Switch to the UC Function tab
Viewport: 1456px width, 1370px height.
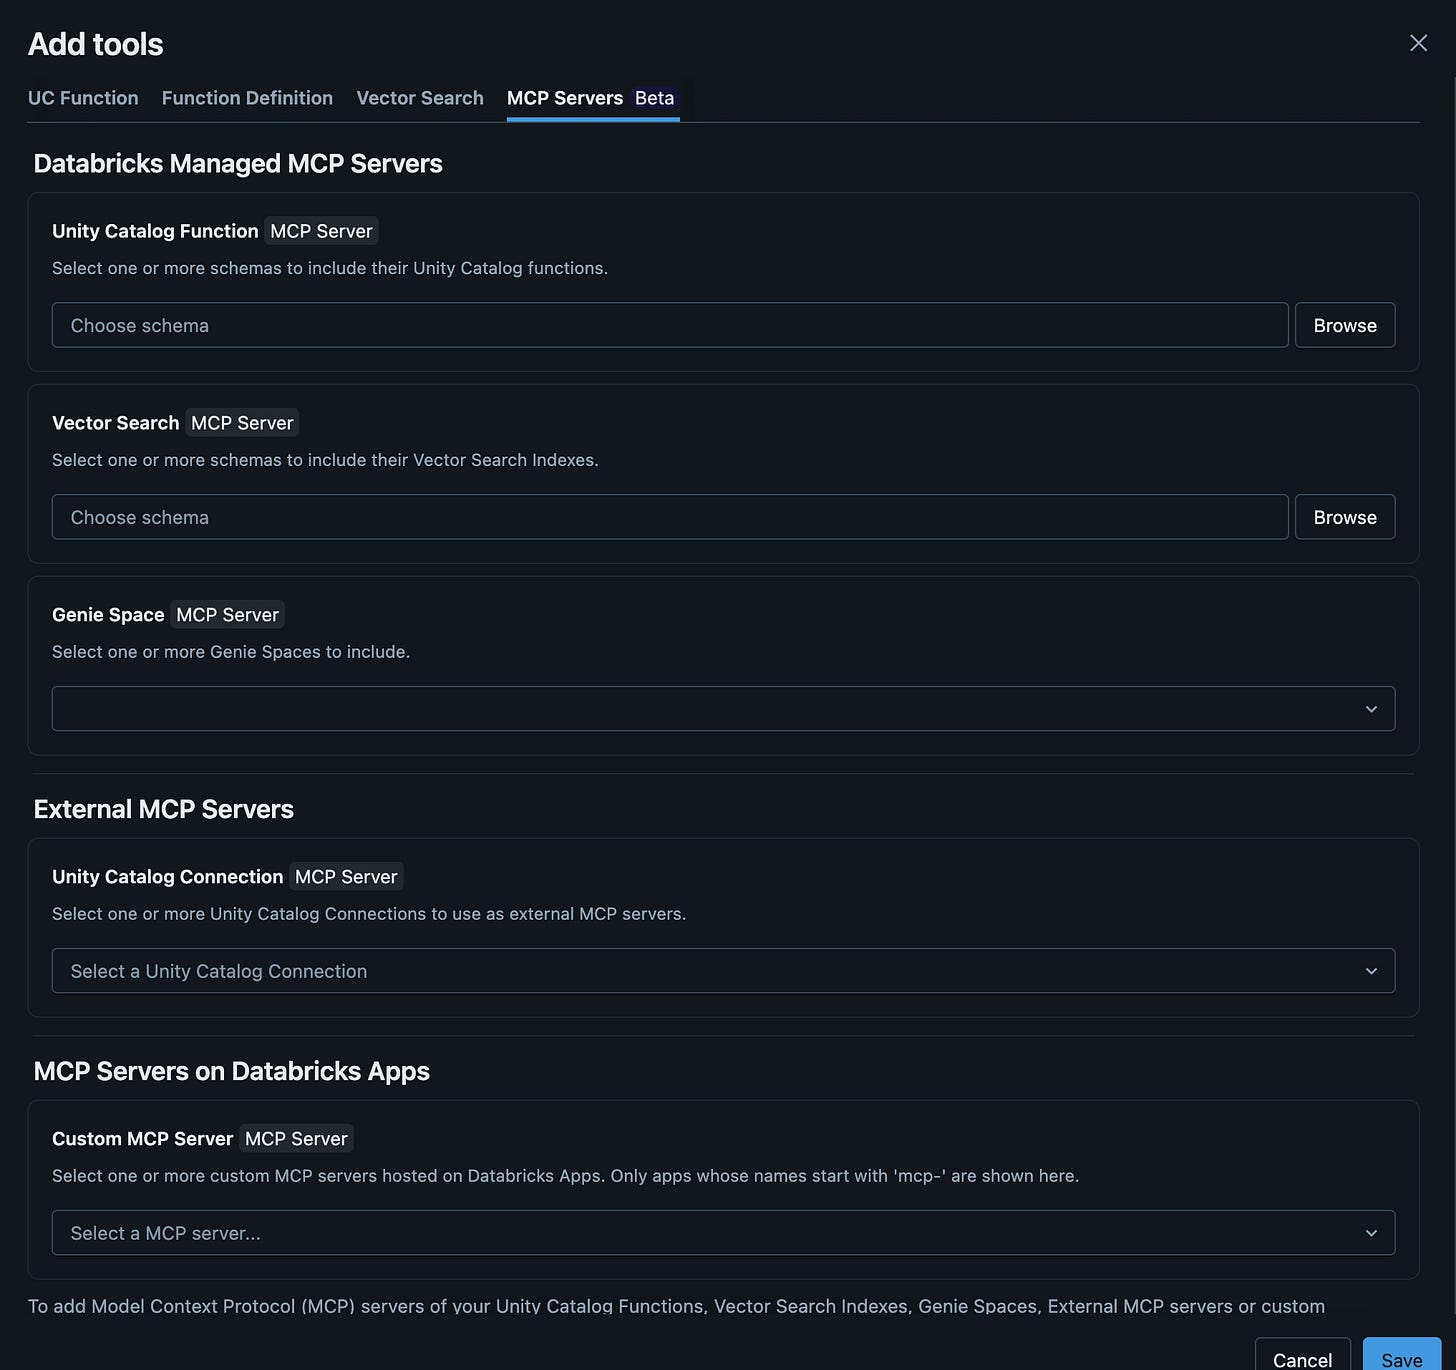point(83,98)
